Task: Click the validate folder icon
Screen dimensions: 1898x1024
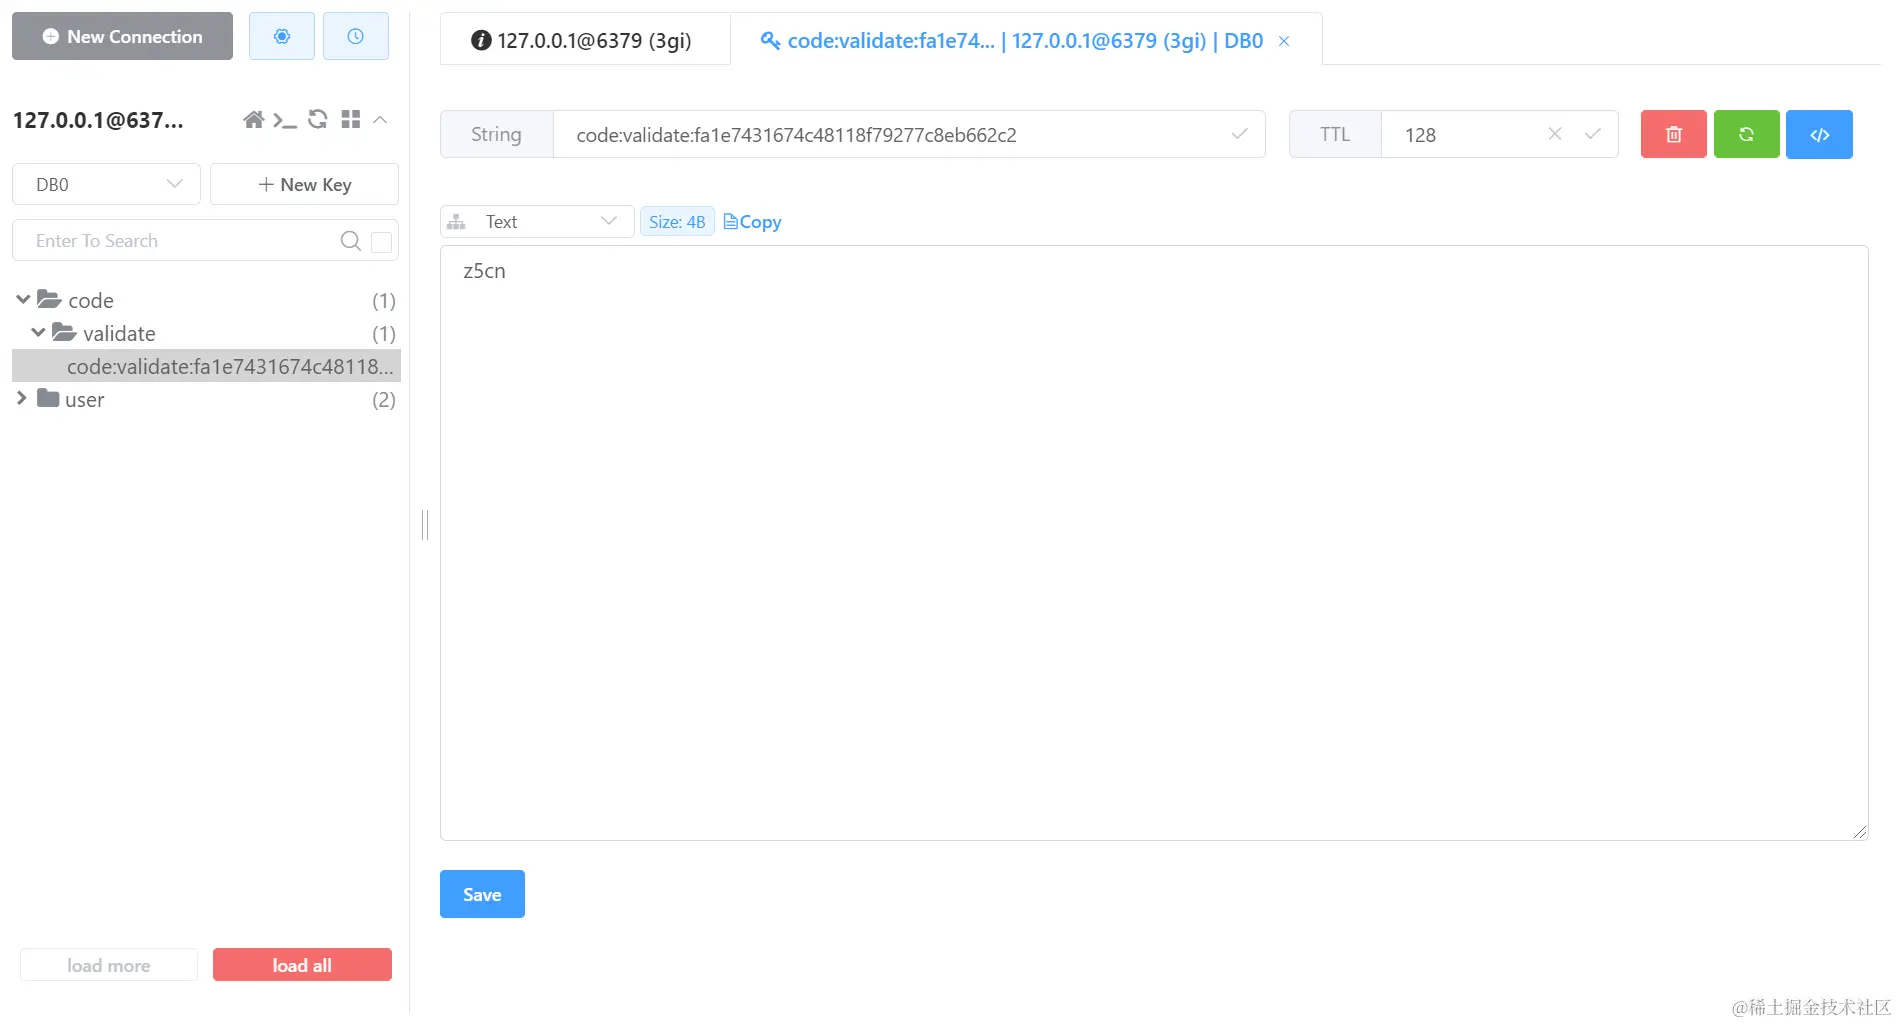Action: tap(64, 332)
